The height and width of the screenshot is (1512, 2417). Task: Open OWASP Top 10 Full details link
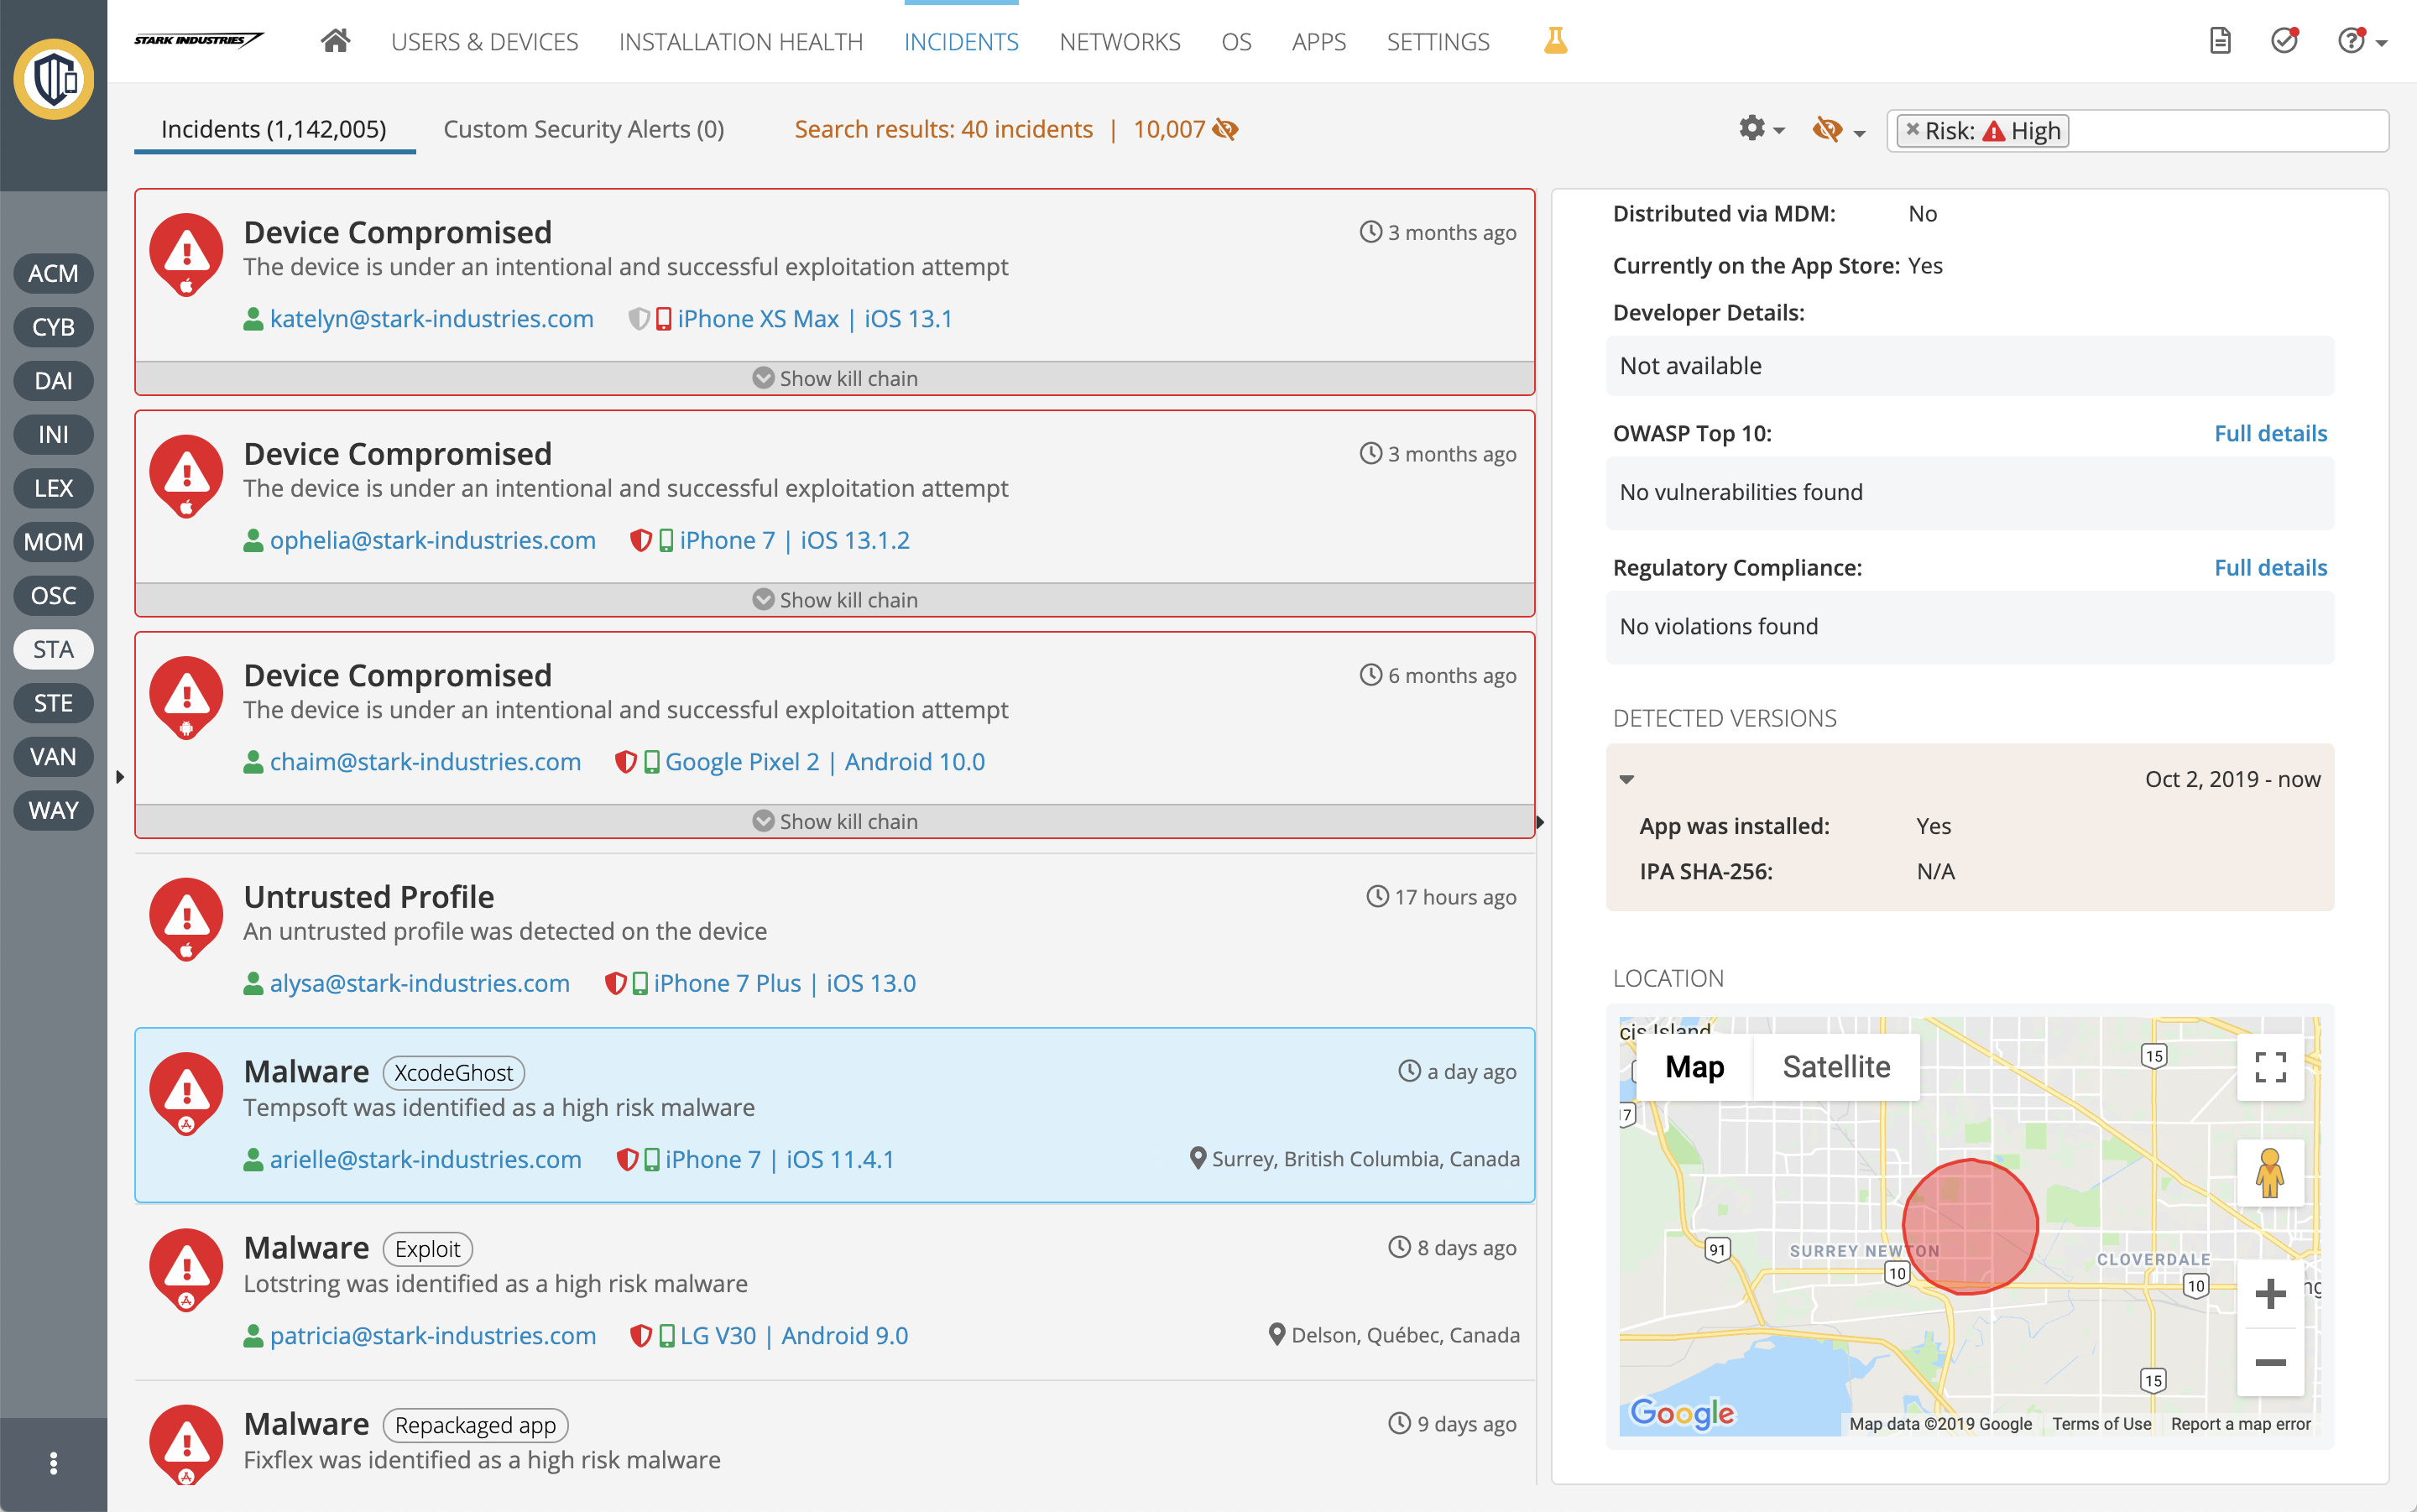2269,433
